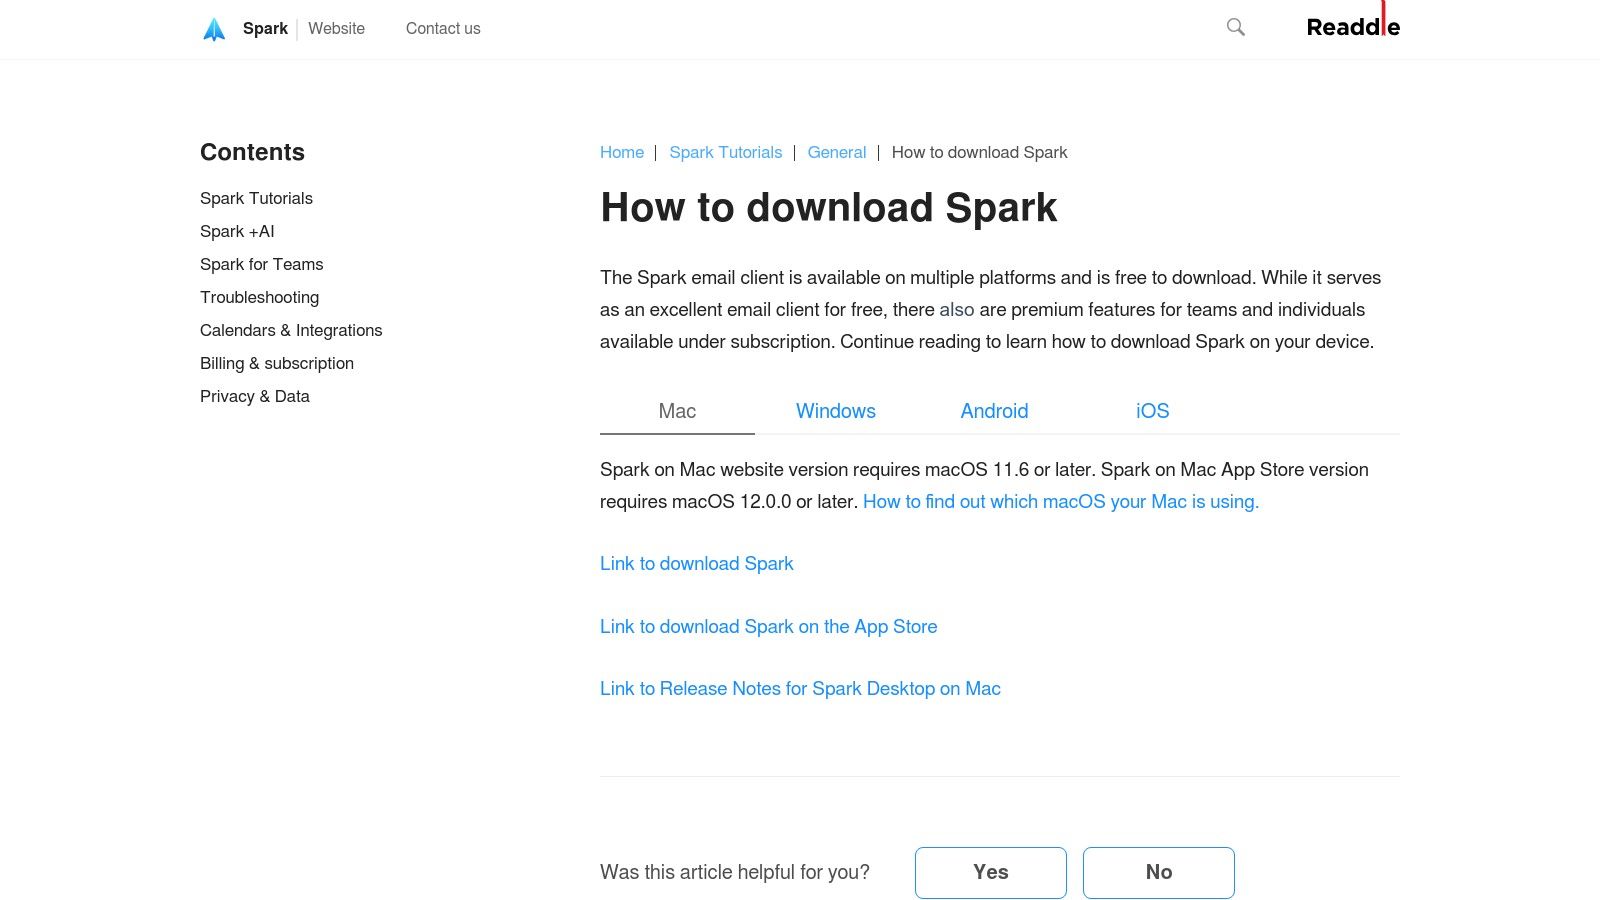1600x900 pixels.
Task: Go to Home breadcrumb
Action: click(621, 153)
